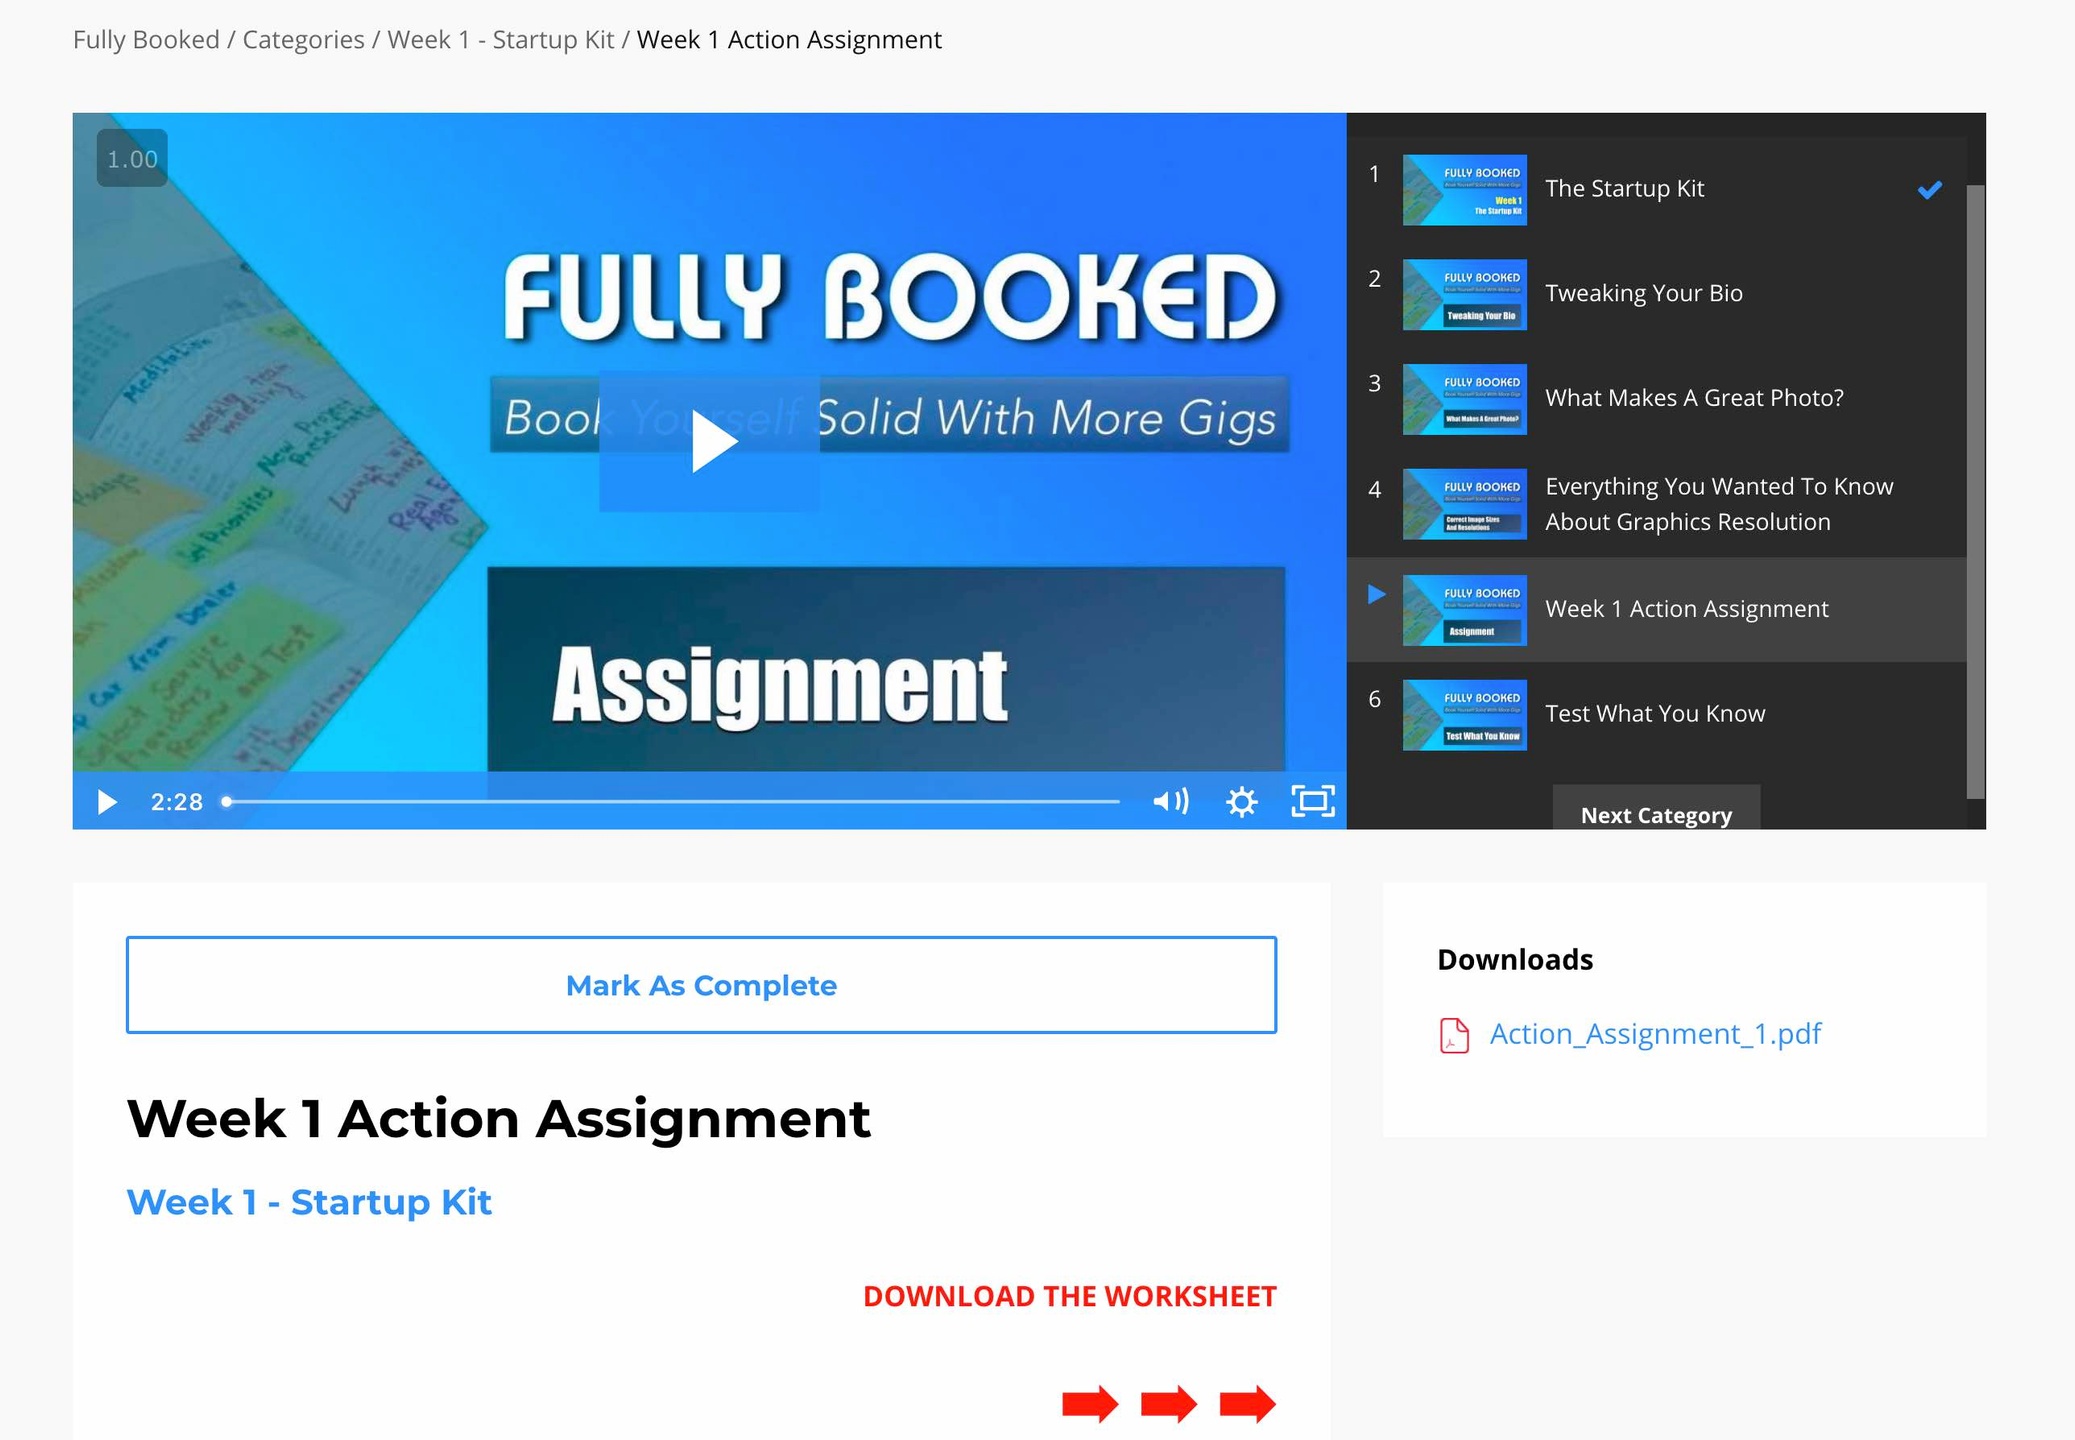
Task: Download Action_Assignment_1.pdf link
Action: tap(1655, 1034)
